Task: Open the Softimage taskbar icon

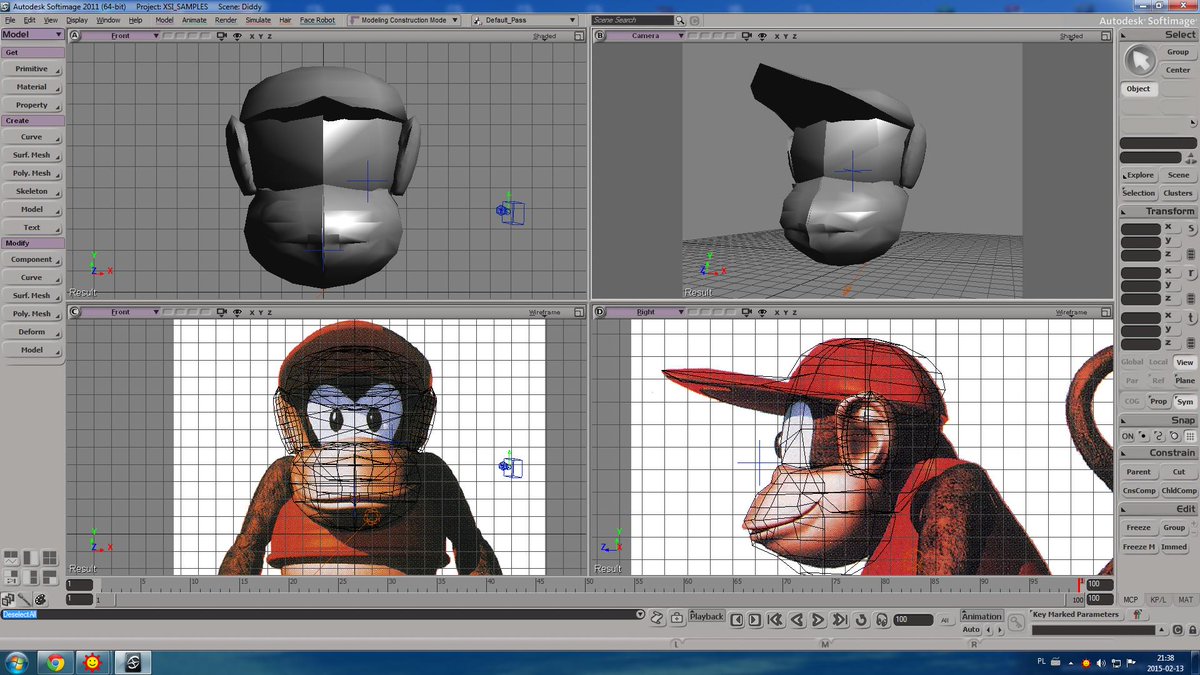Action: tap(132, 662)
